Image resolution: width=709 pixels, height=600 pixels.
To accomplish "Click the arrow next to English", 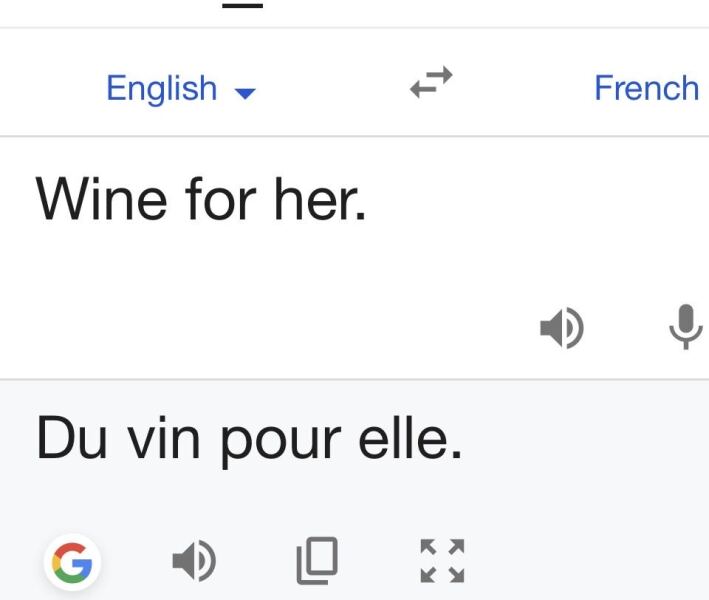I will pyautogui.click(x=245, y=93).
